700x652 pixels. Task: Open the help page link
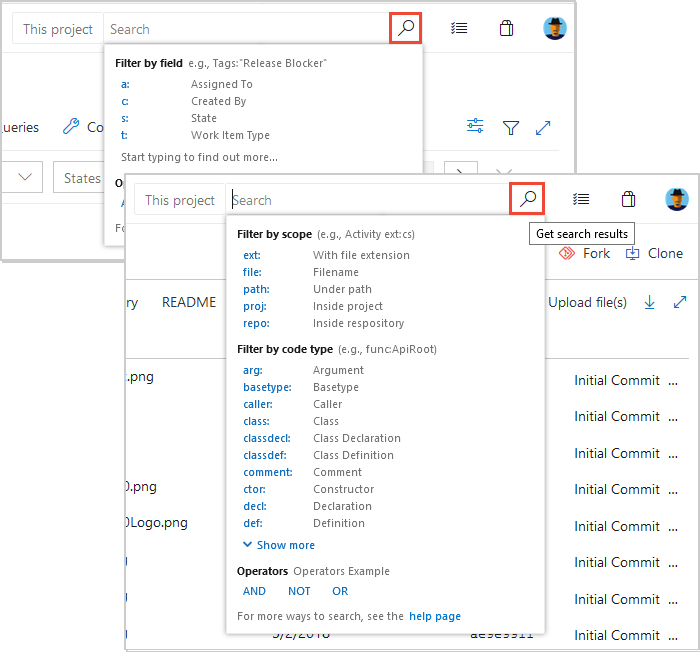pos(435,616)
